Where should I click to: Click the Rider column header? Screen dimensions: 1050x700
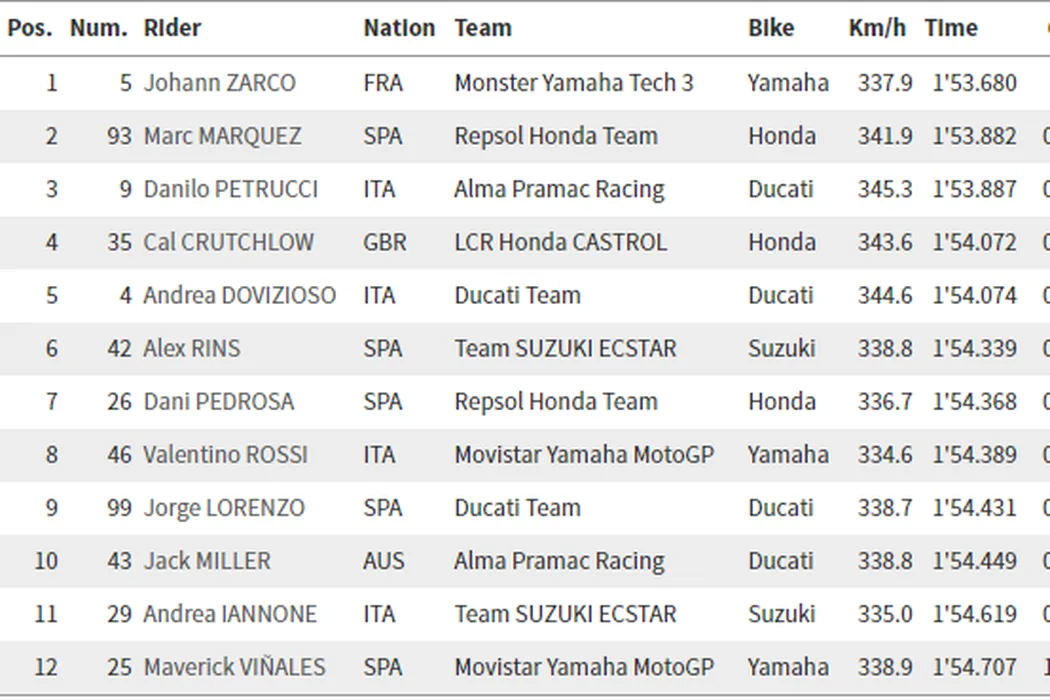172,28
